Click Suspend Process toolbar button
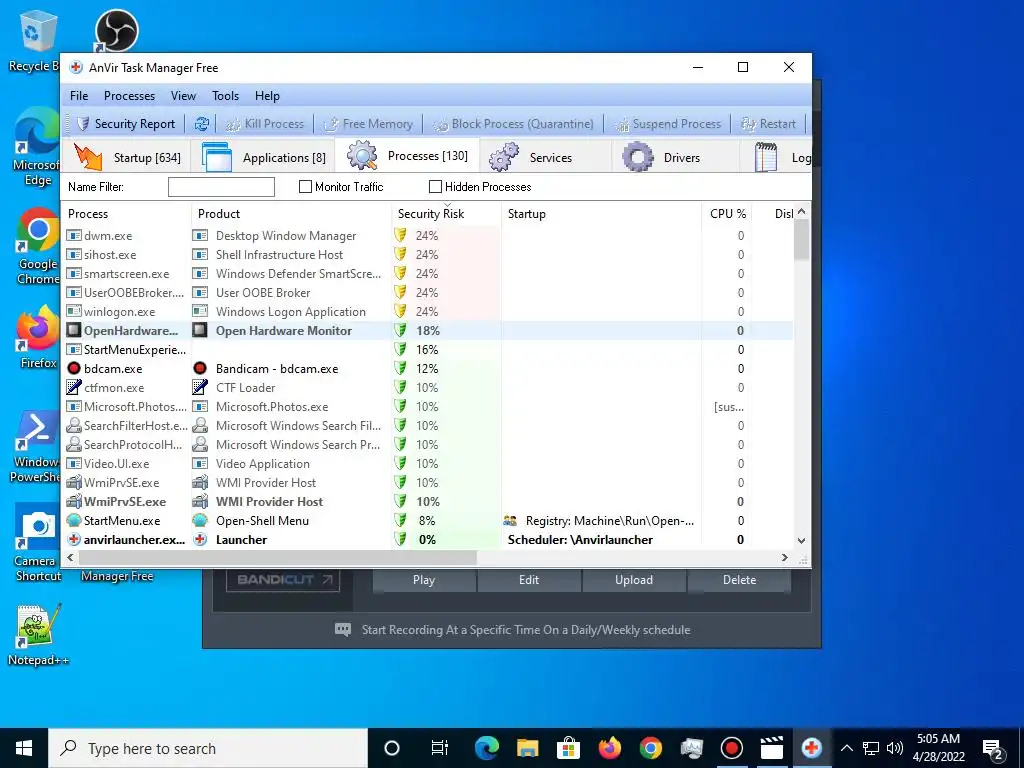 coord(667,123)
